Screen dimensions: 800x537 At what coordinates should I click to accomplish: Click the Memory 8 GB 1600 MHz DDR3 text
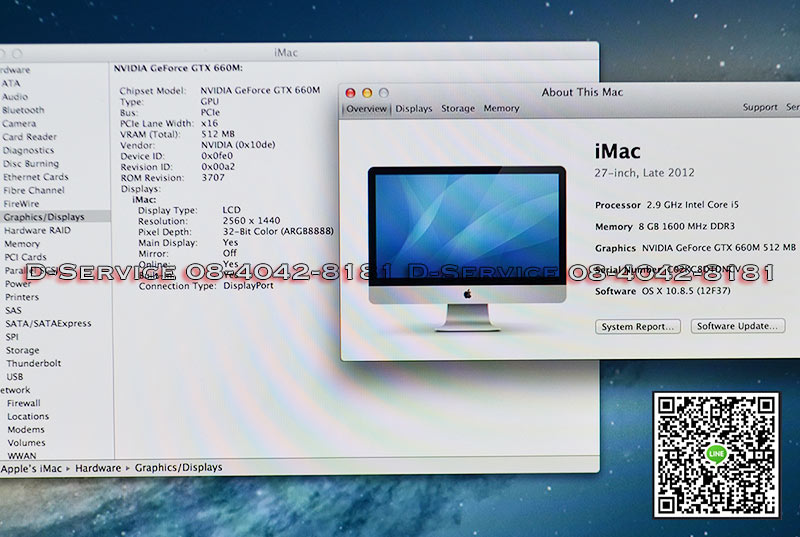665,226
